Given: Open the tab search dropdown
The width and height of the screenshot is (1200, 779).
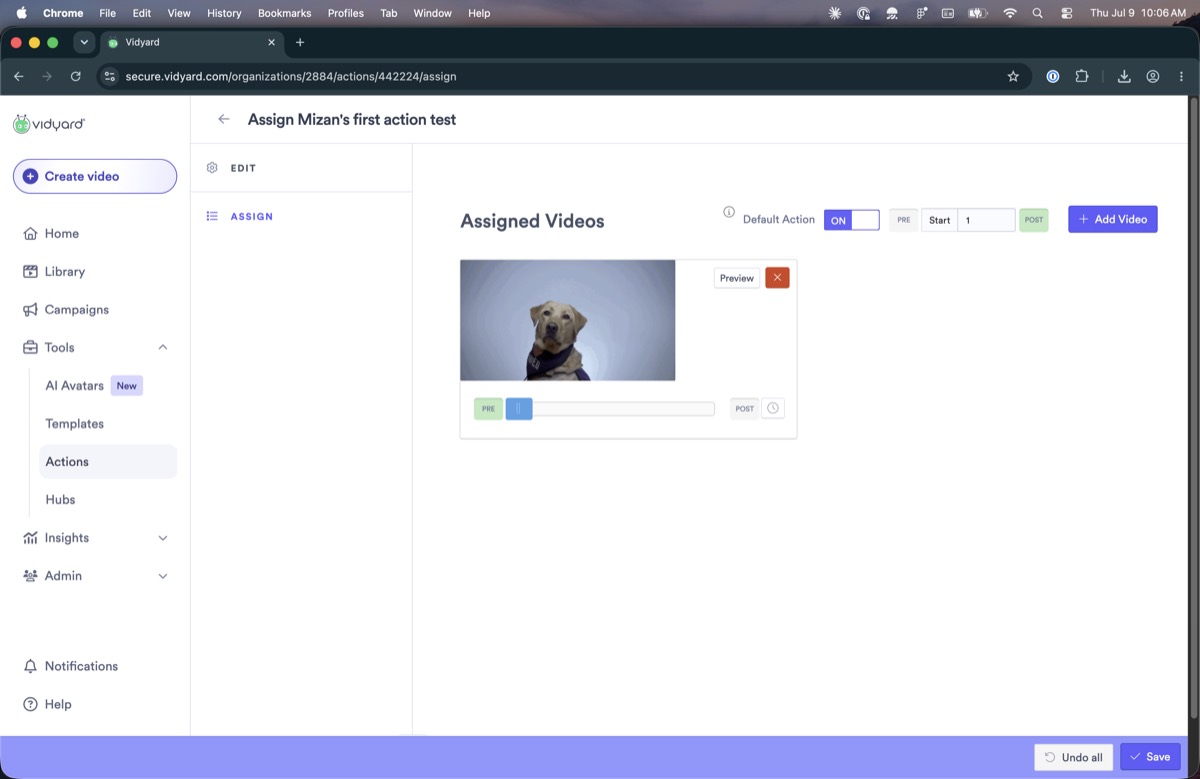Looking at the screenshot, I should (84, 42).
